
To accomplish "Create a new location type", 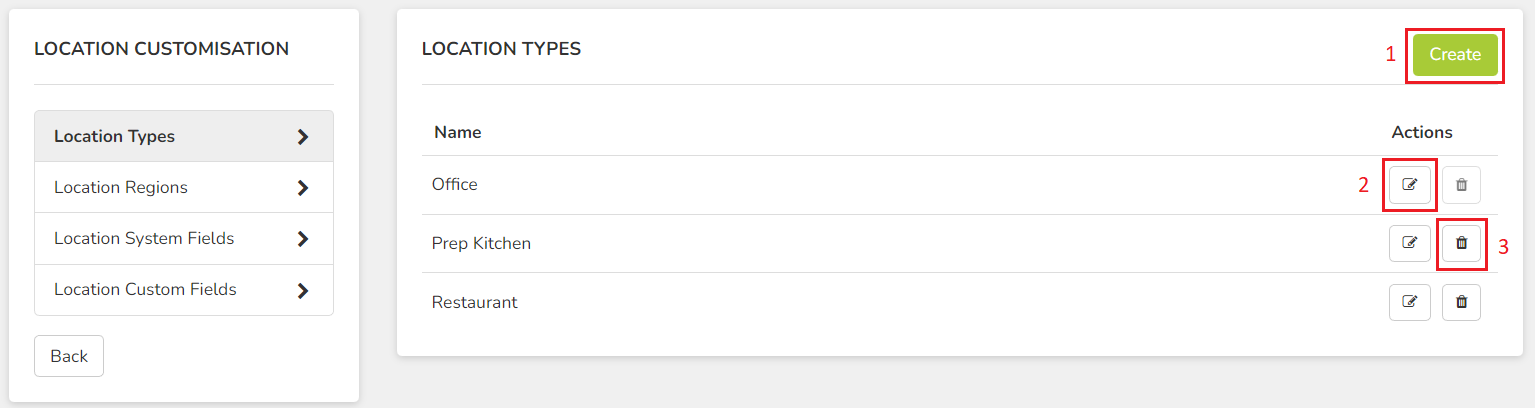I will pyautogui.click(x=1455, y=55).
